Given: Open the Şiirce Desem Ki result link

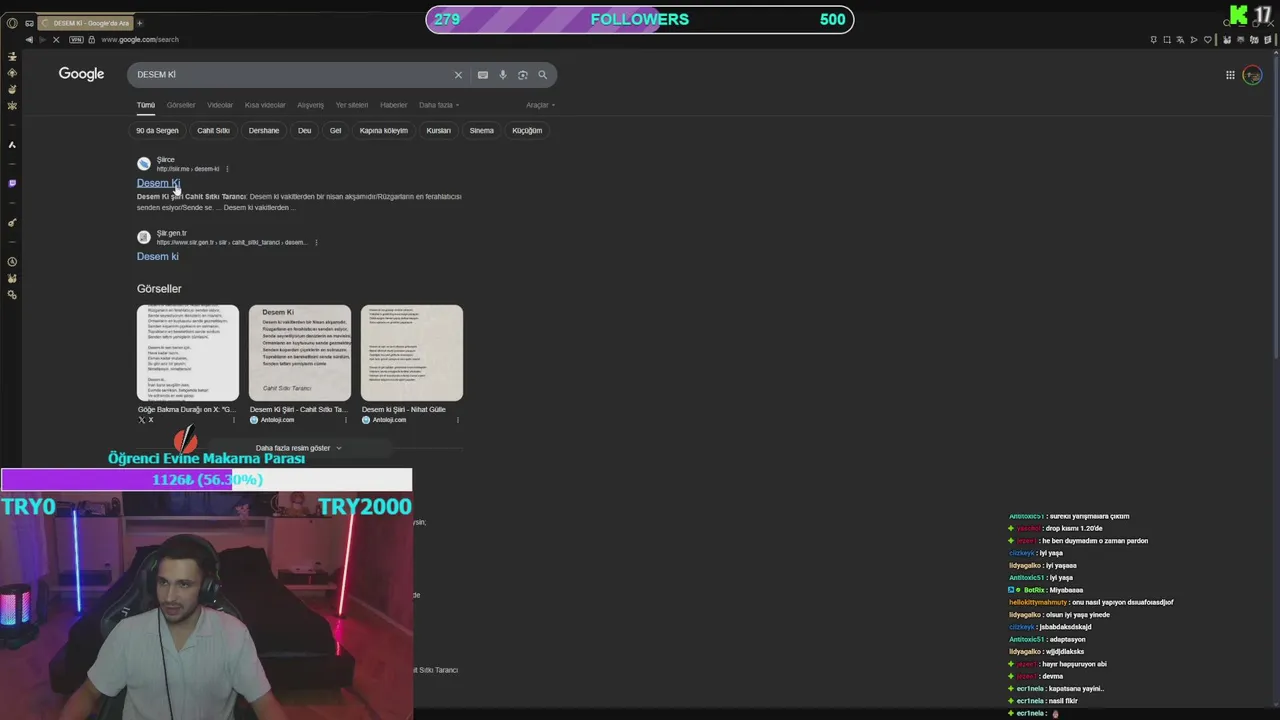Looking at the screenshot, I should [x=158, y=183].
